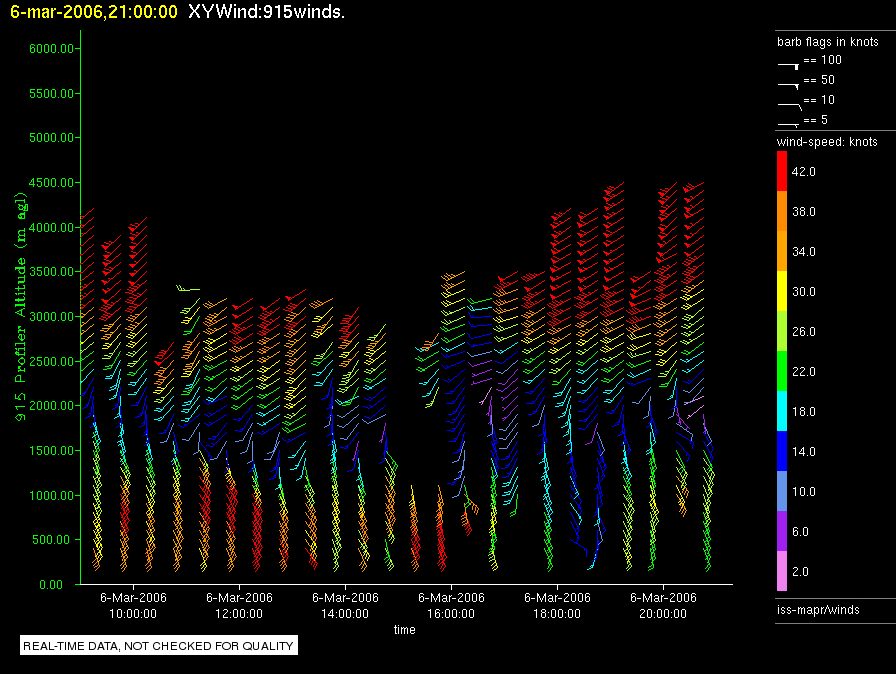Select the 20:00:00 time axis marker
The height and width of the screenshot is (674, 896).
663,613
